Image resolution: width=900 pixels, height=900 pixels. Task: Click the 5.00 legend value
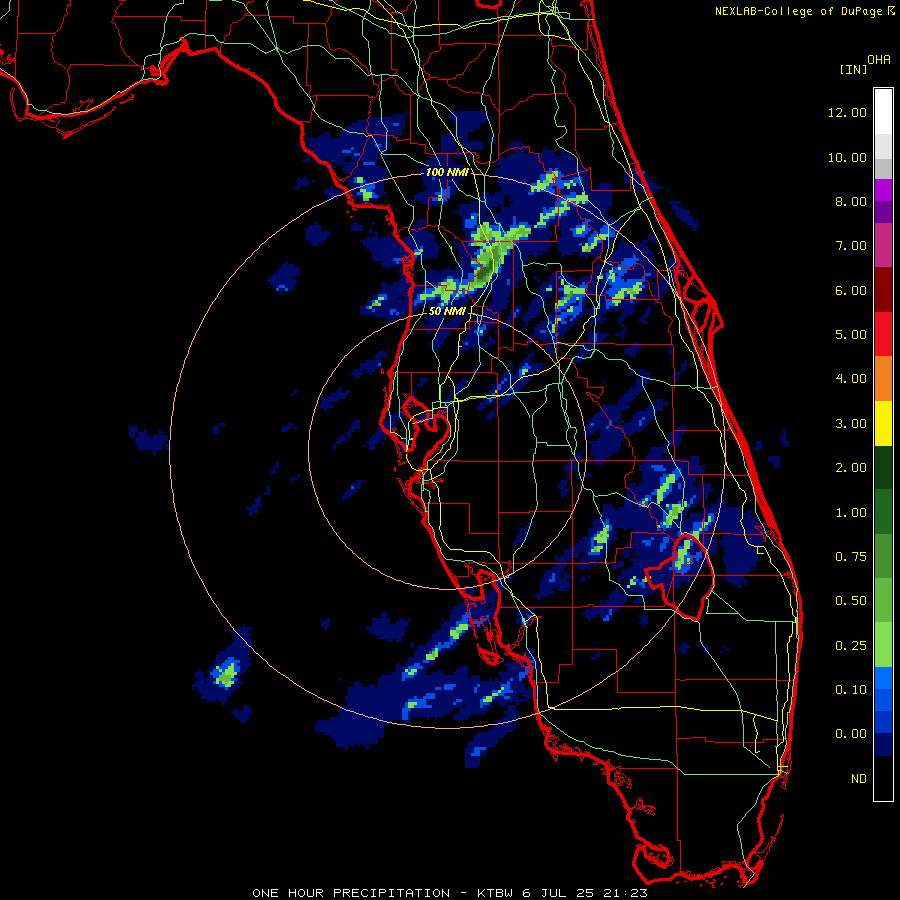coord(851,335)
